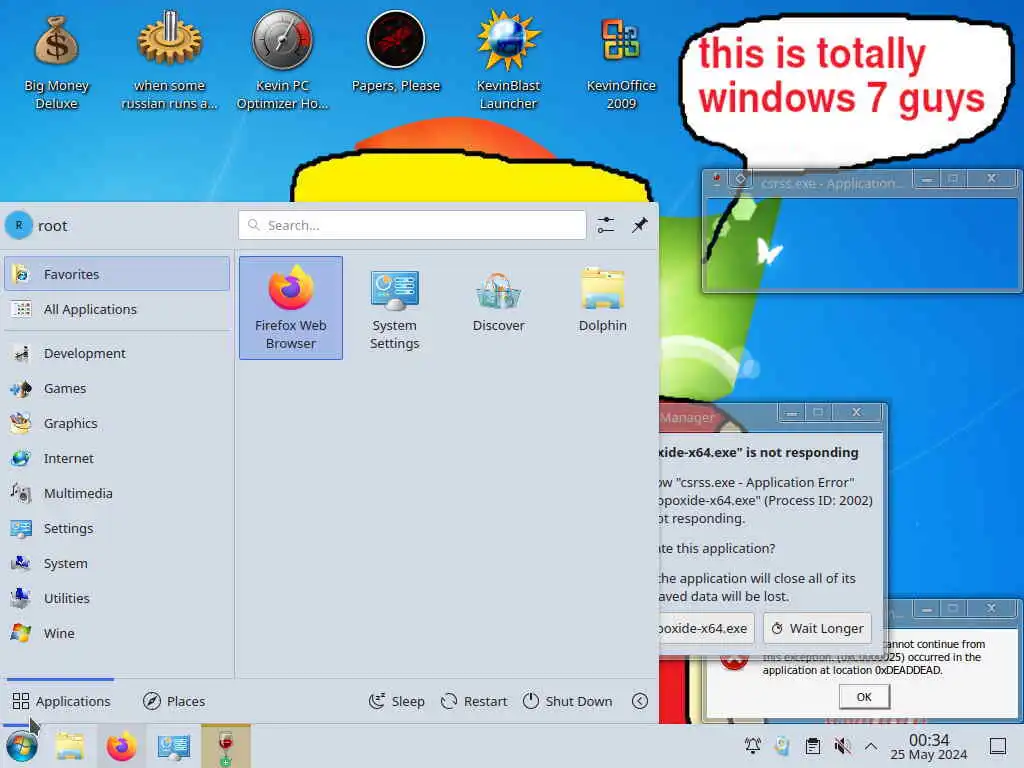The height and width of the screenshot is (768, 1024).
Task: Switch to Places tab
Action: click(174, 701)
